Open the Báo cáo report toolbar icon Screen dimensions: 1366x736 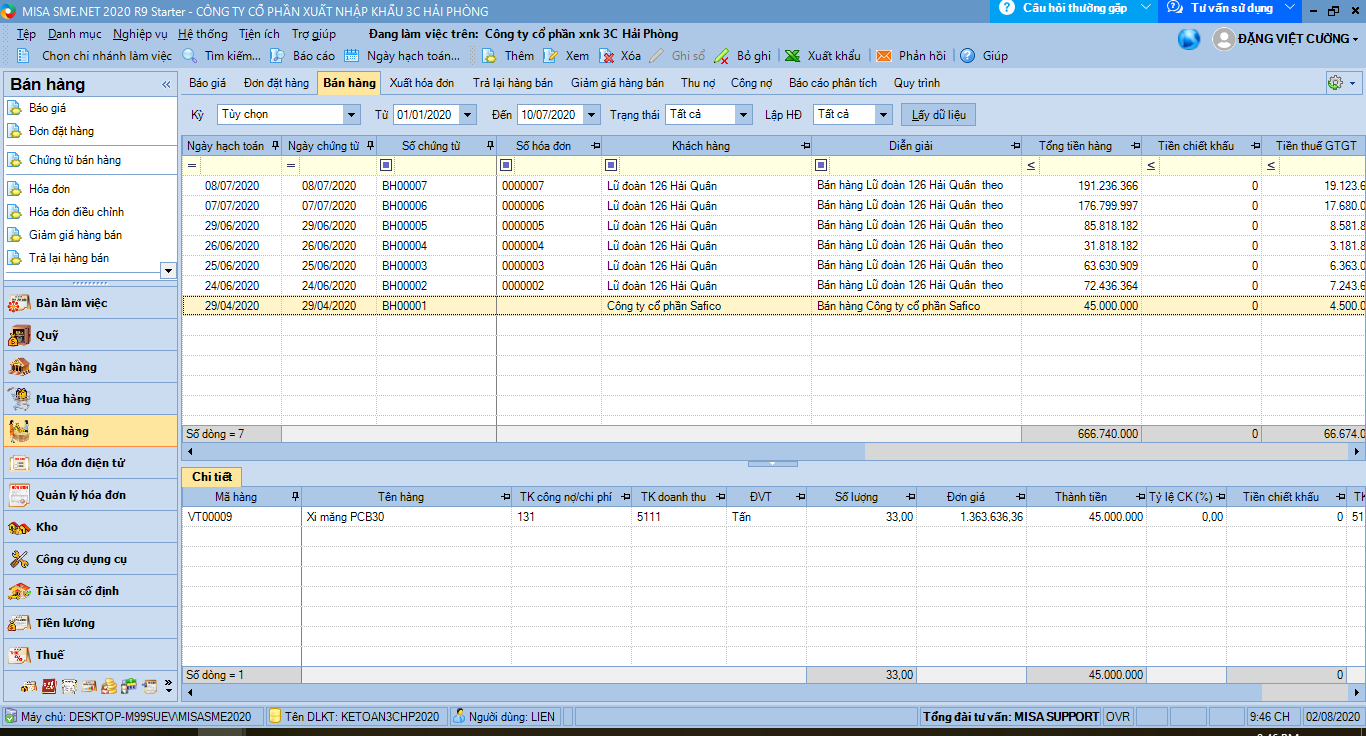[277, 56]
